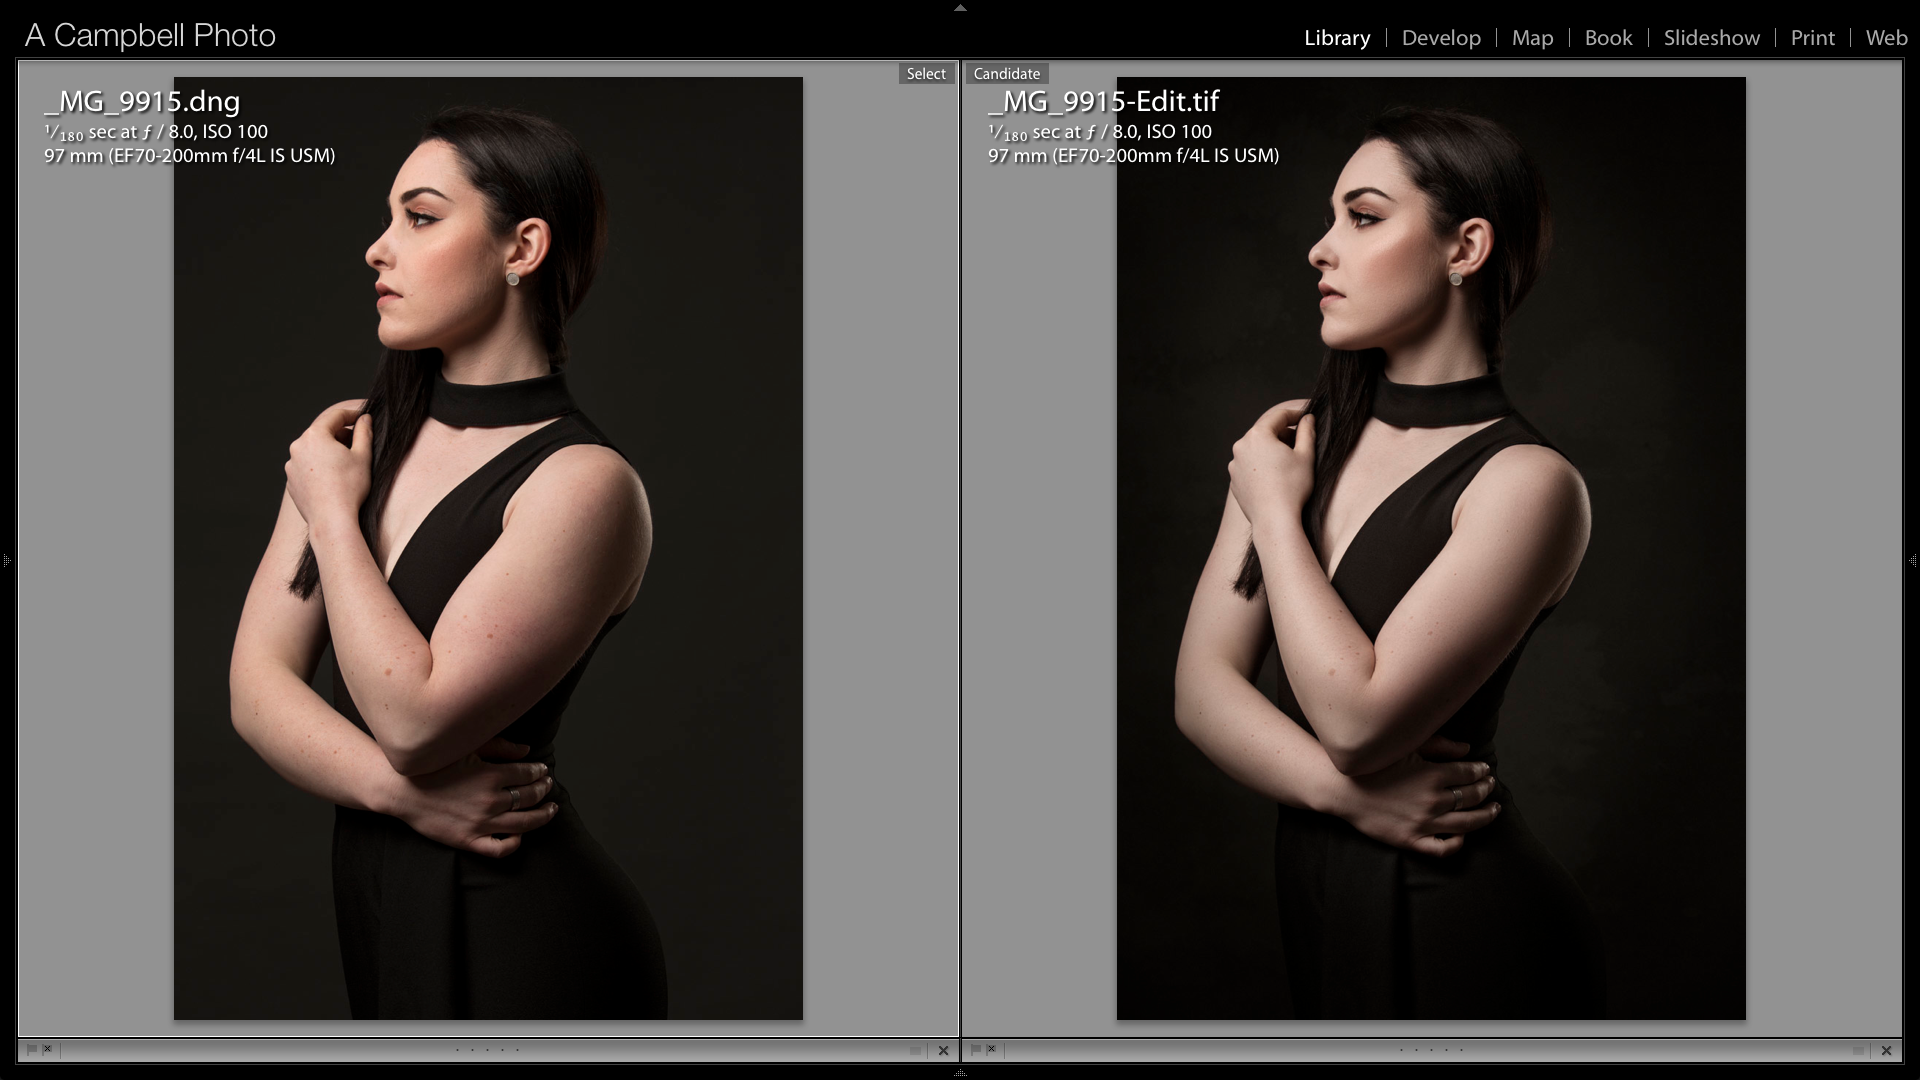The image size is (1920, 1080).
Task: Flag the Select photo as pick
Action: point(31,1050)
